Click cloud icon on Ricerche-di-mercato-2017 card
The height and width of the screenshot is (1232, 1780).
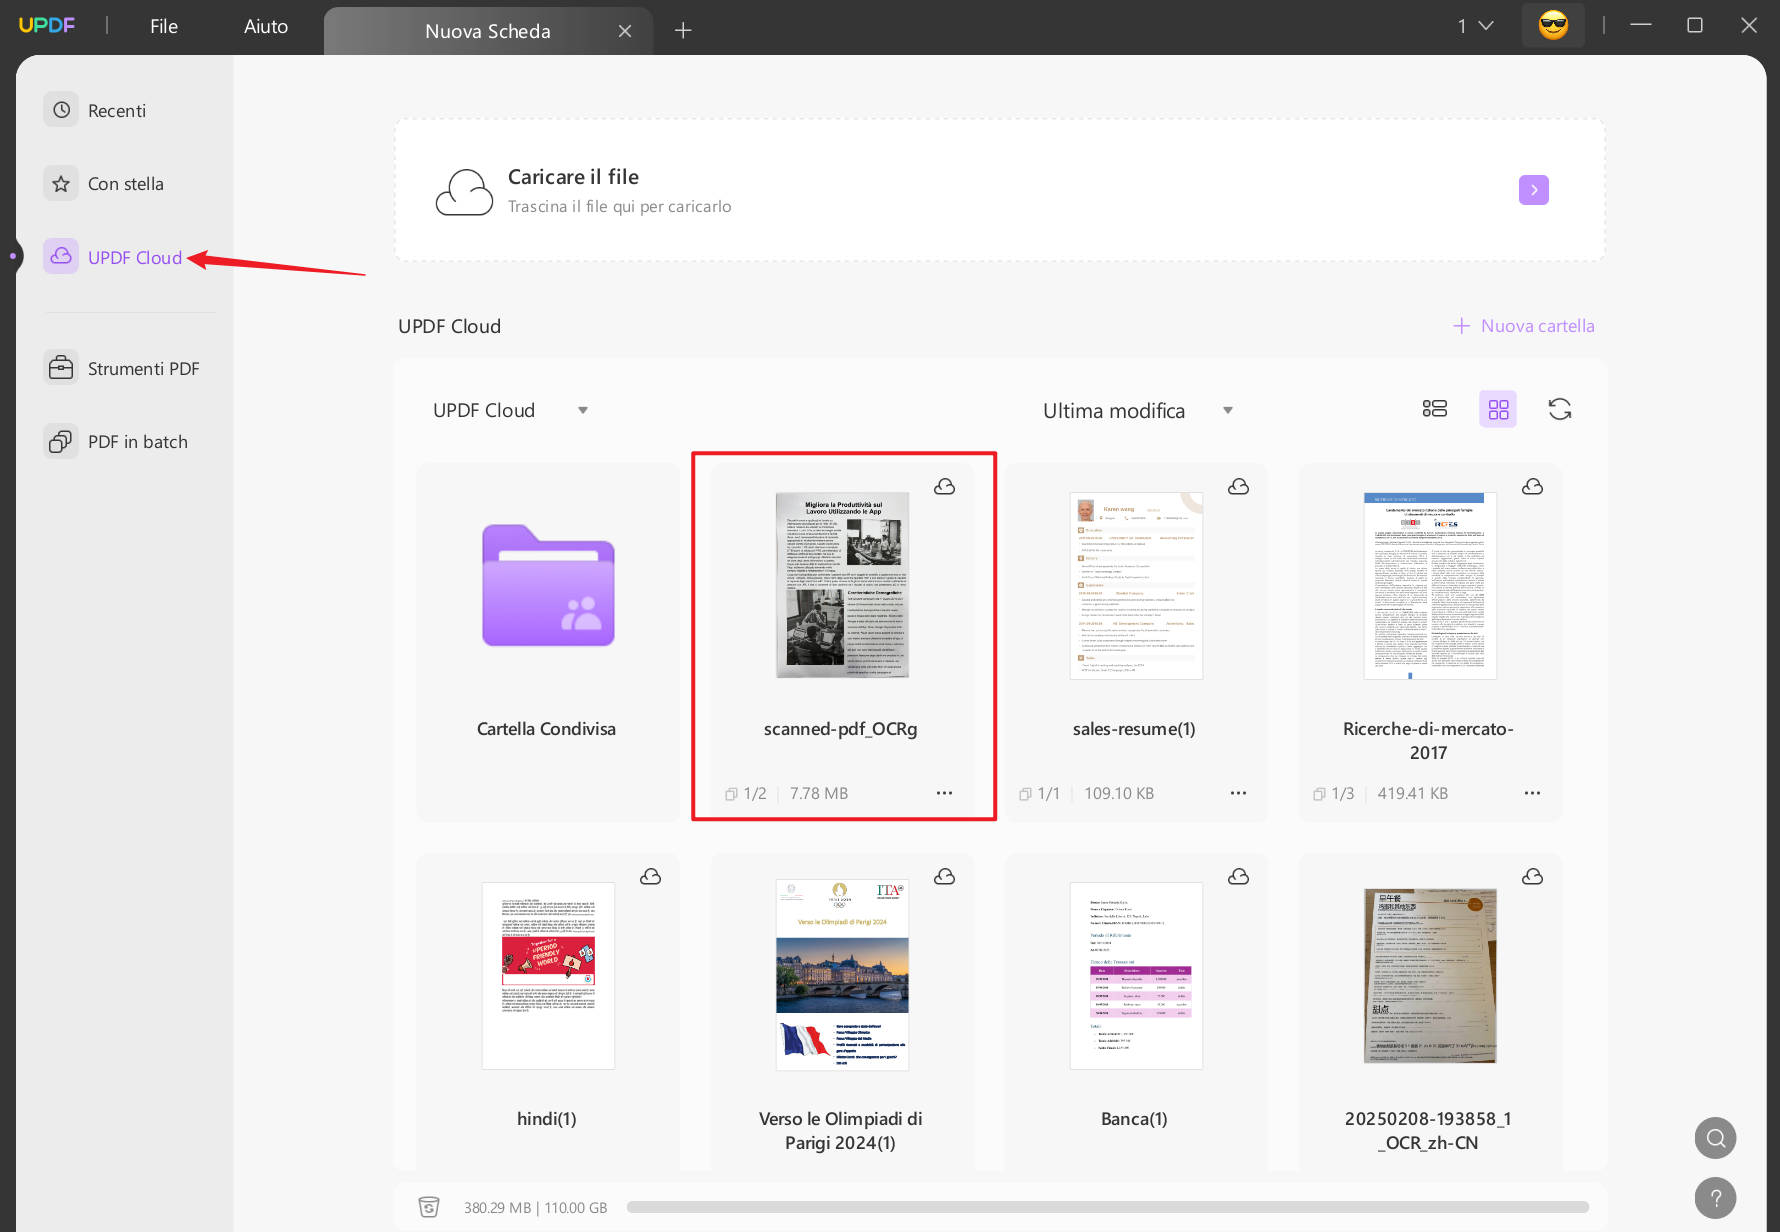[x=1532, y=486]
